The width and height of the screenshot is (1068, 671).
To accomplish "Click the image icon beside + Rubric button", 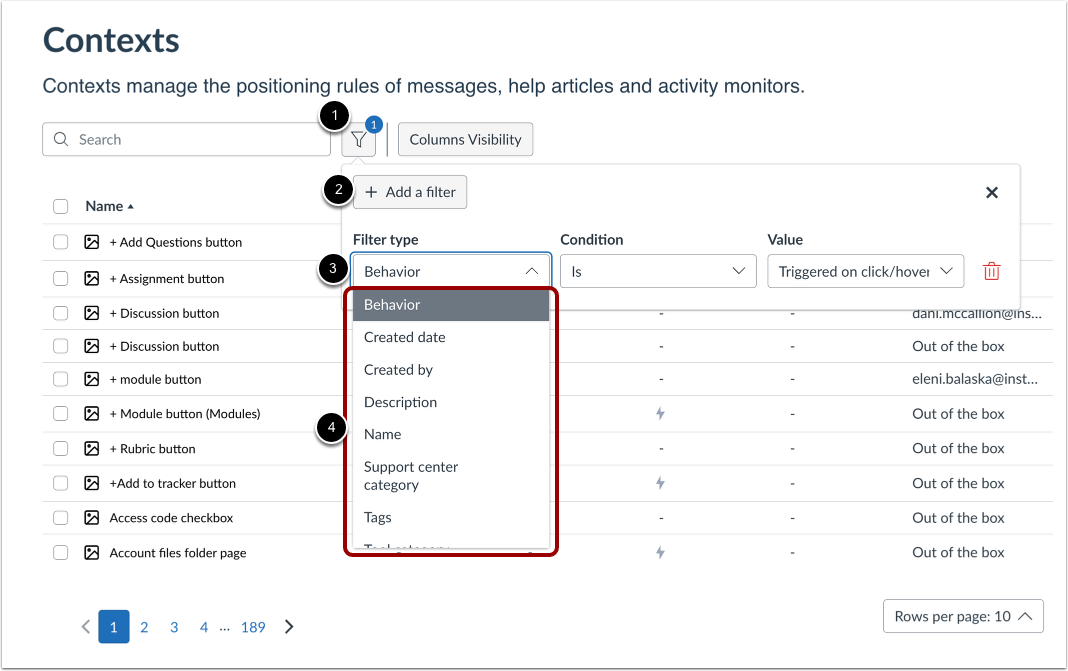I will pyautogui.click(x=90, y=448).
